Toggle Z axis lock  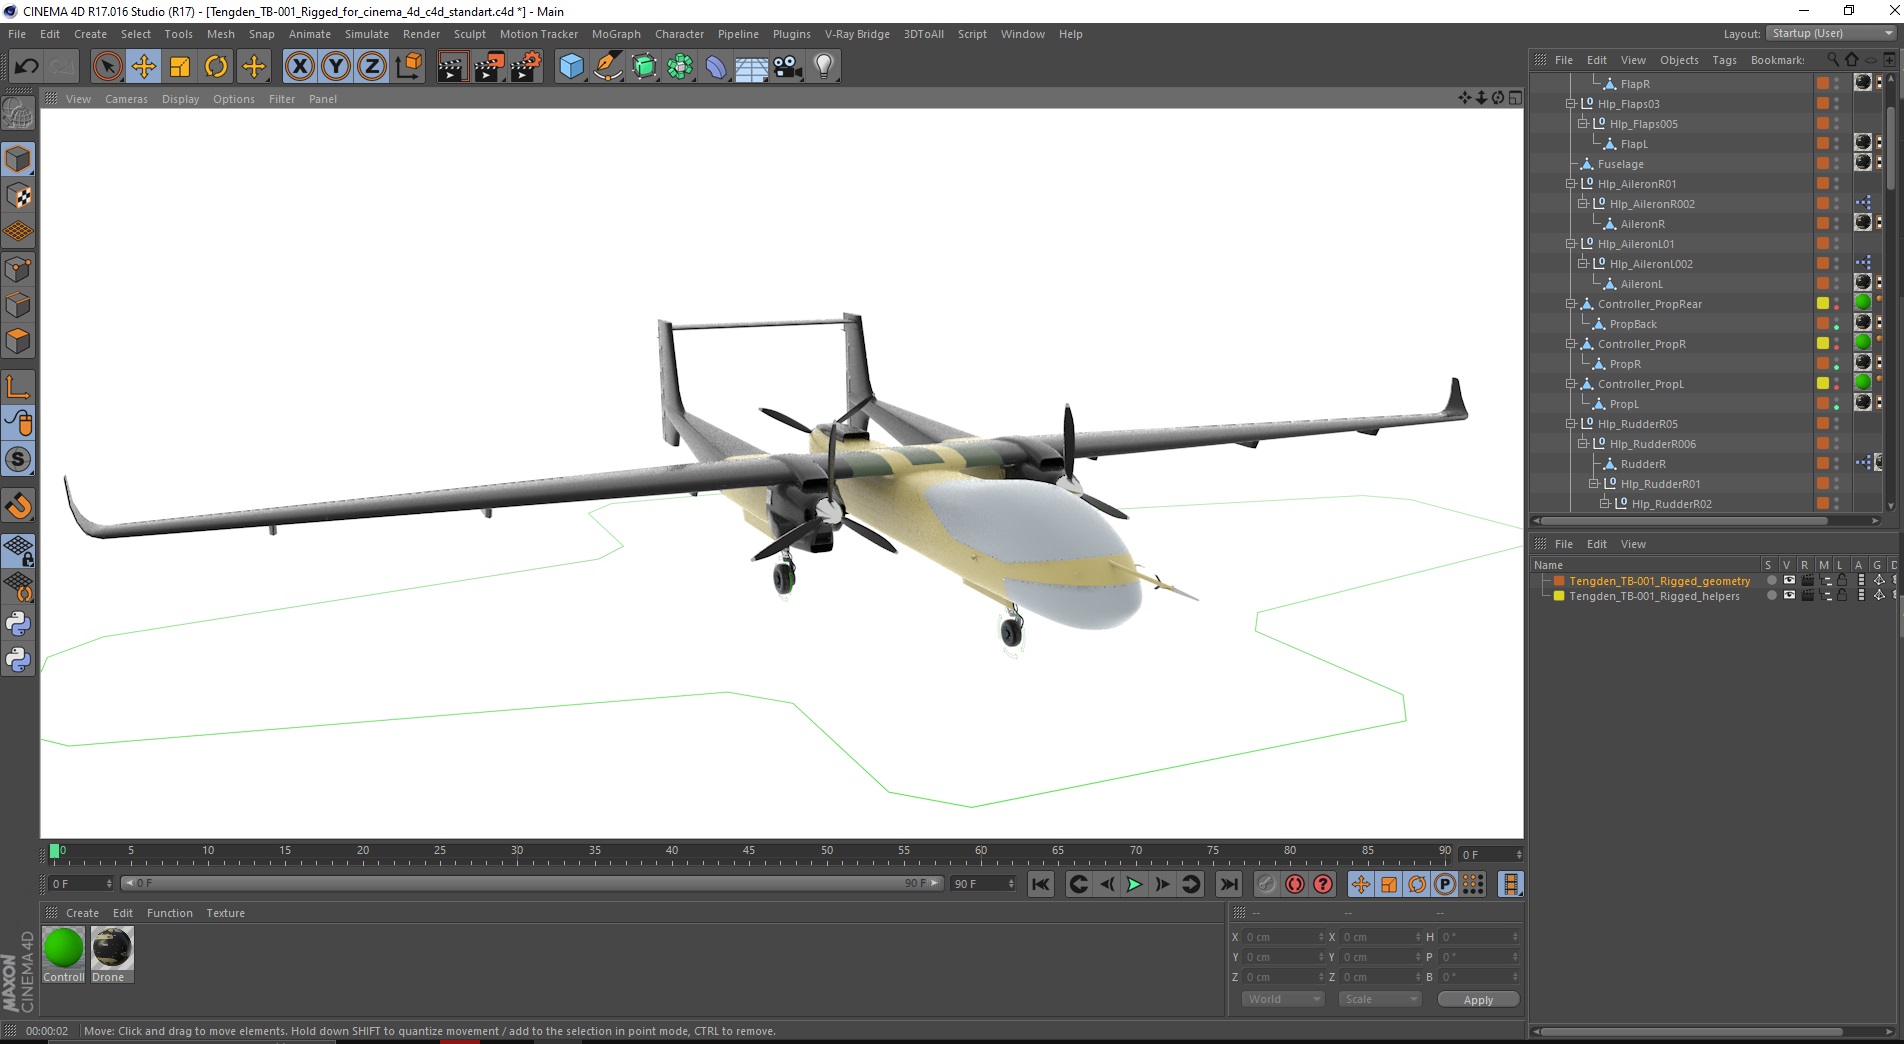372,67
